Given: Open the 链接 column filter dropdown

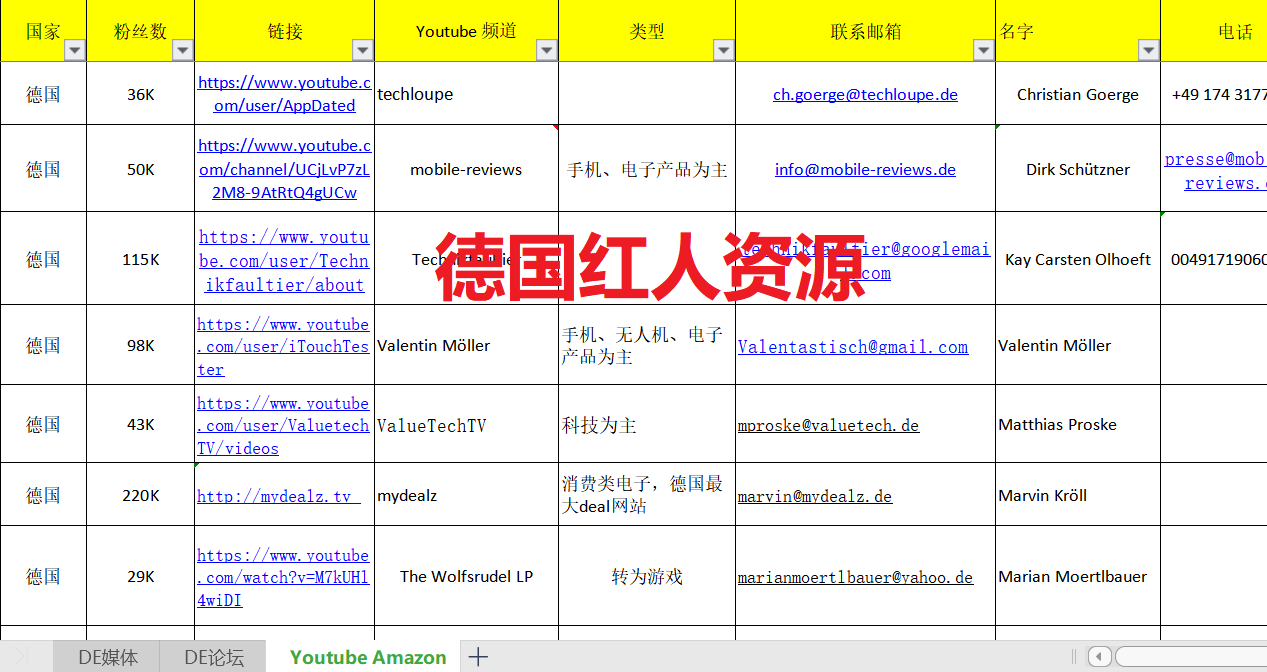Looking at the screenshot, I should (x=363, y=50).
